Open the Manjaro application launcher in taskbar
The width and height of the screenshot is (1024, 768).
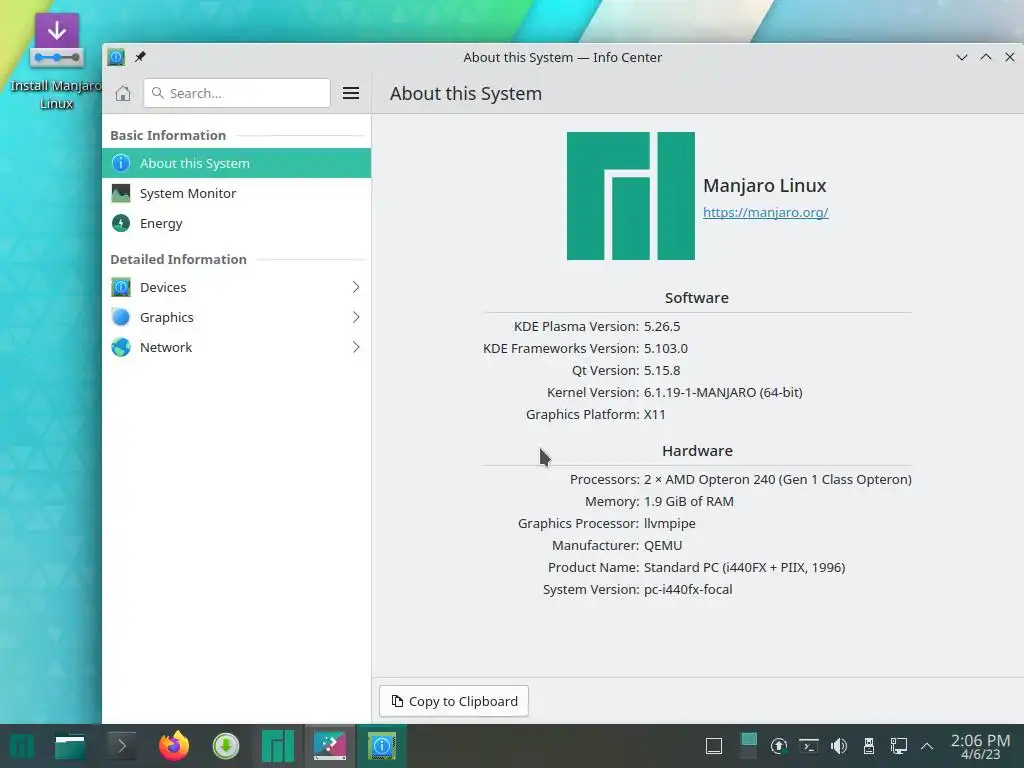pyautogui.click(x=22, y=746)
